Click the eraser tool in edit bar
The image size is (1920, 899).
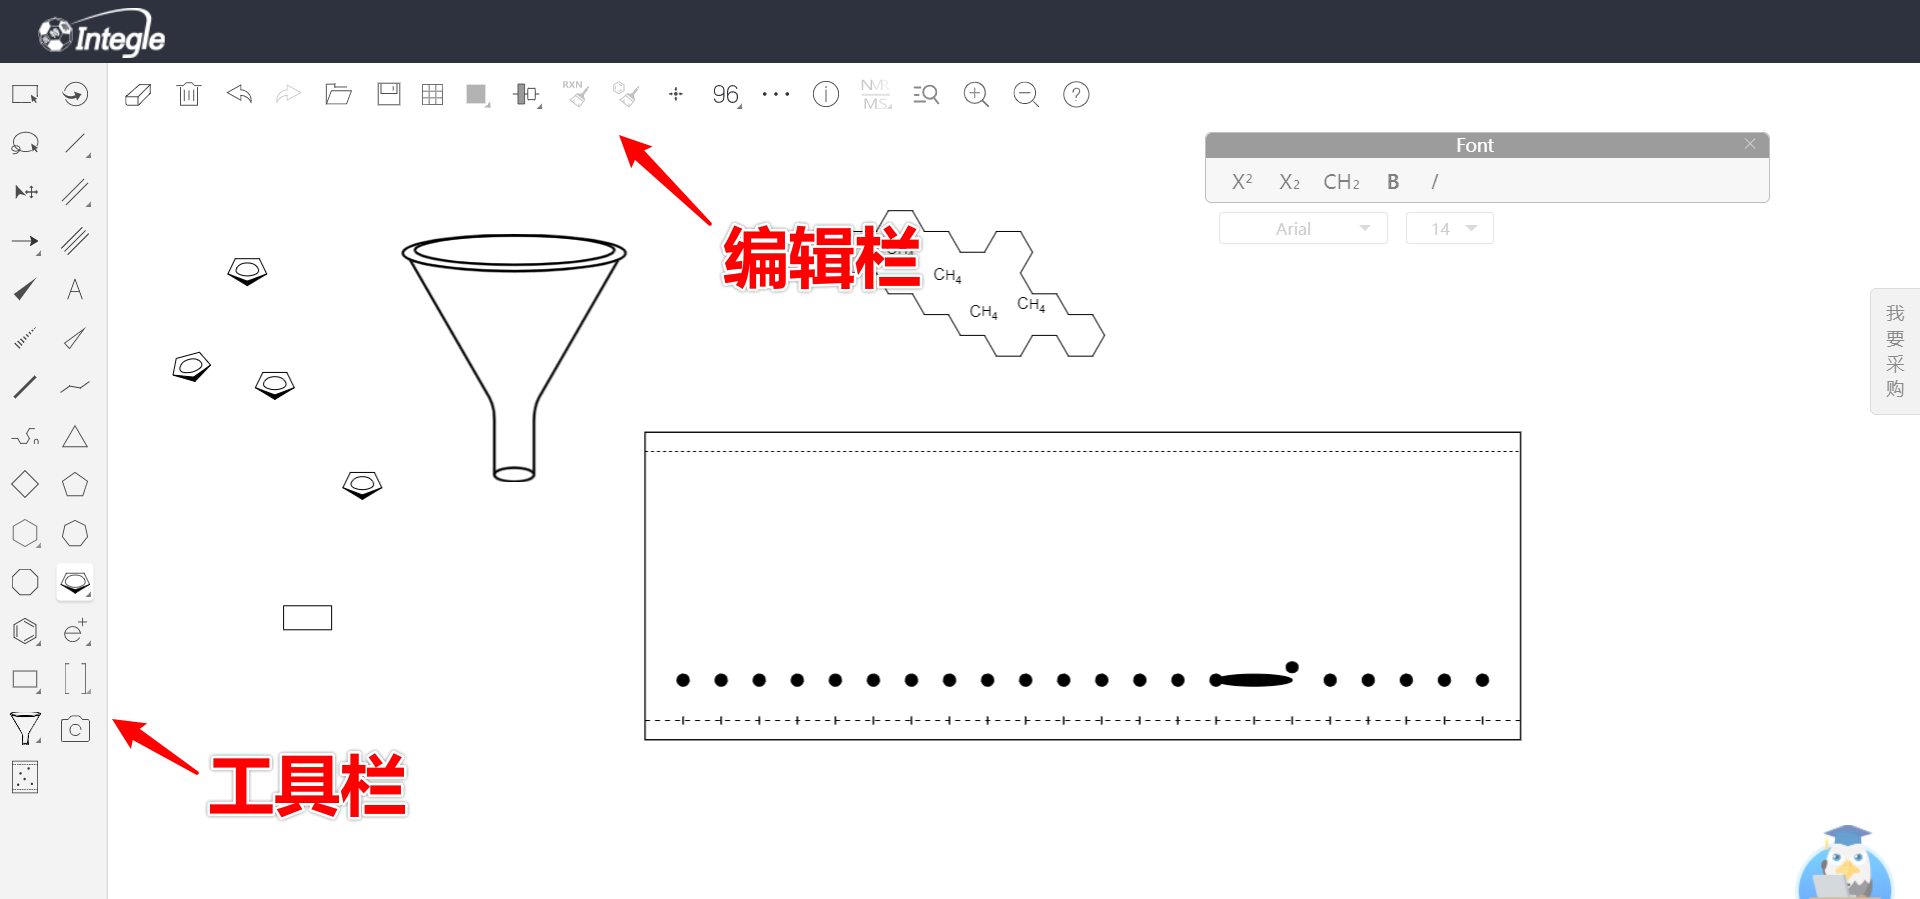(x=138, y=95)
